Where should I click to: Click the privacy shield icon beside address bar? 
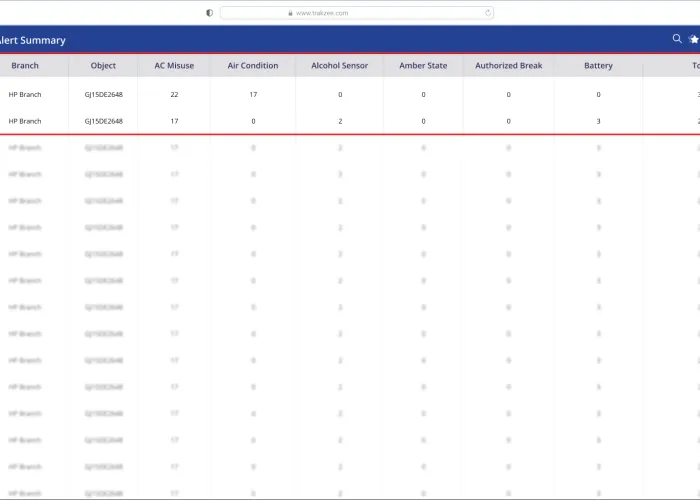click(x=209, y=13)
